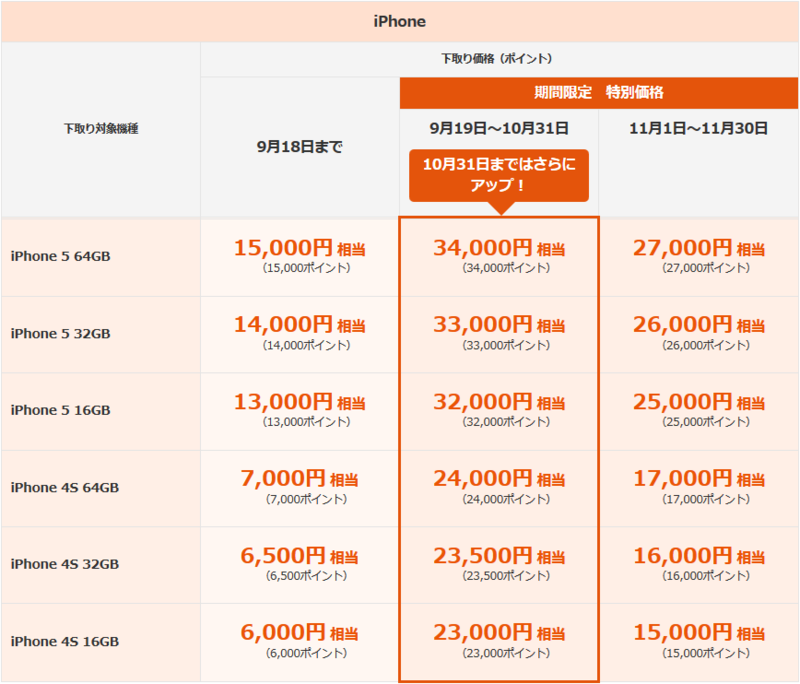Click the "下取り対象機種" header cell
The image size is (800, 684).
pyautogui.click(x=101, y=129)
